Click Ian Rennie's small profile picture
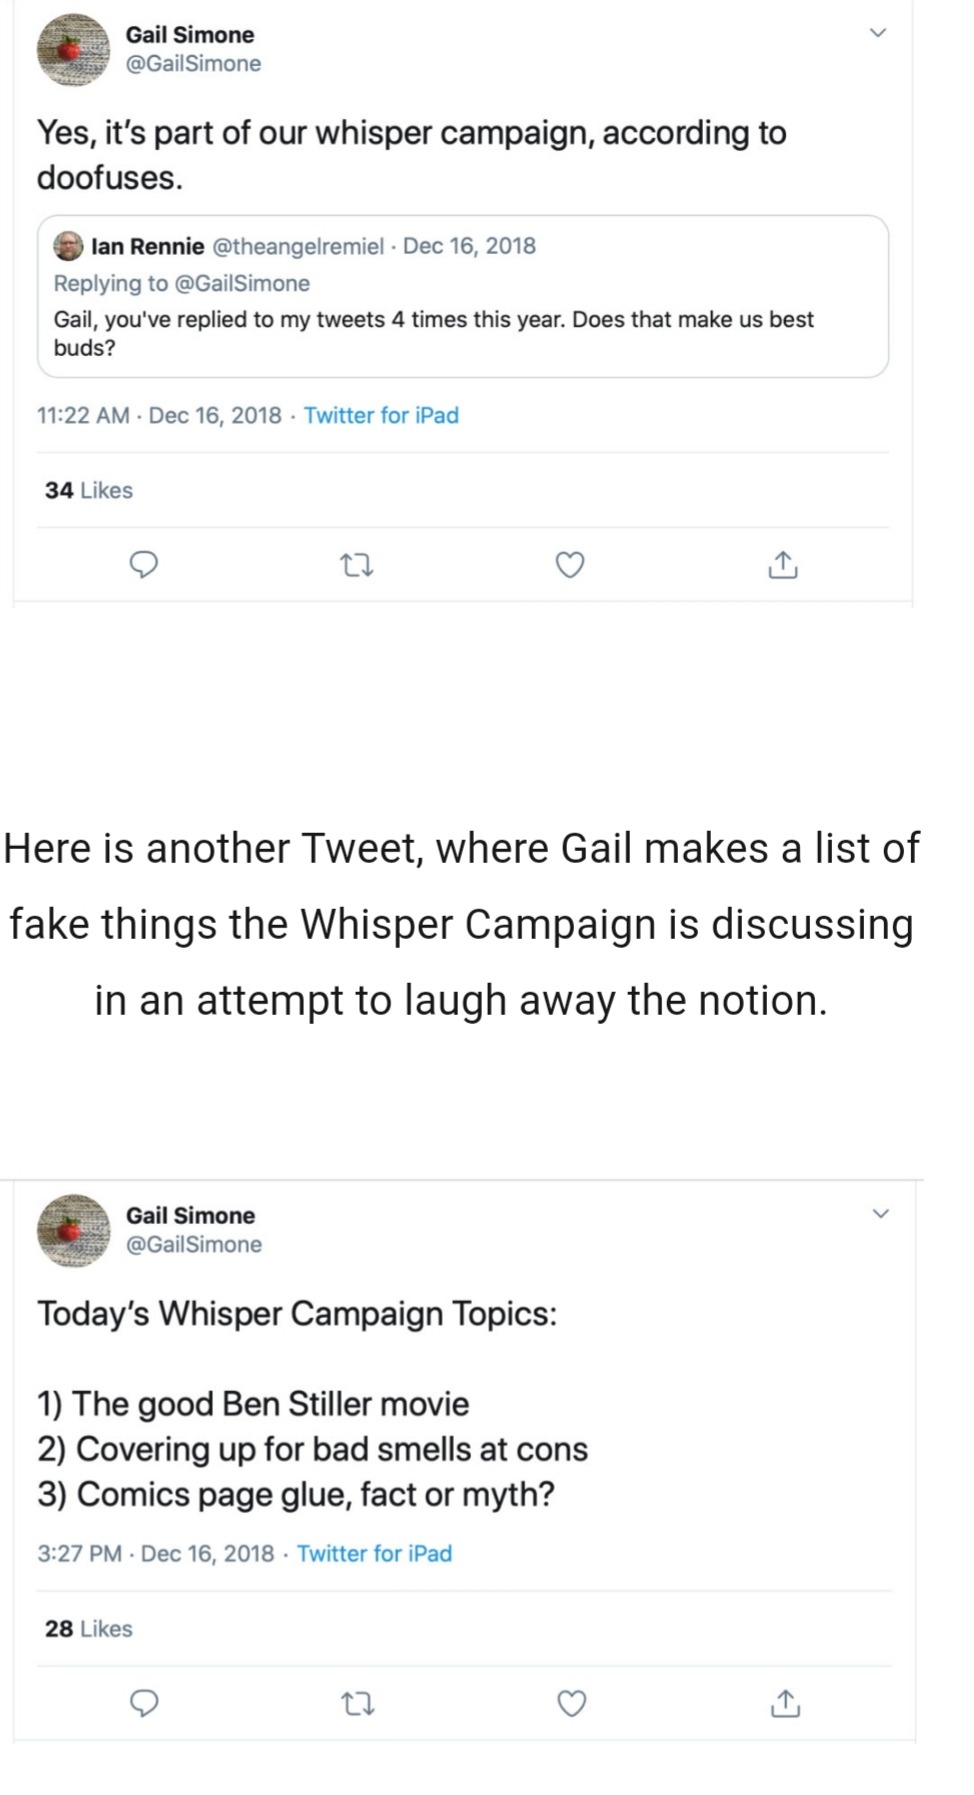 (68, 246)
